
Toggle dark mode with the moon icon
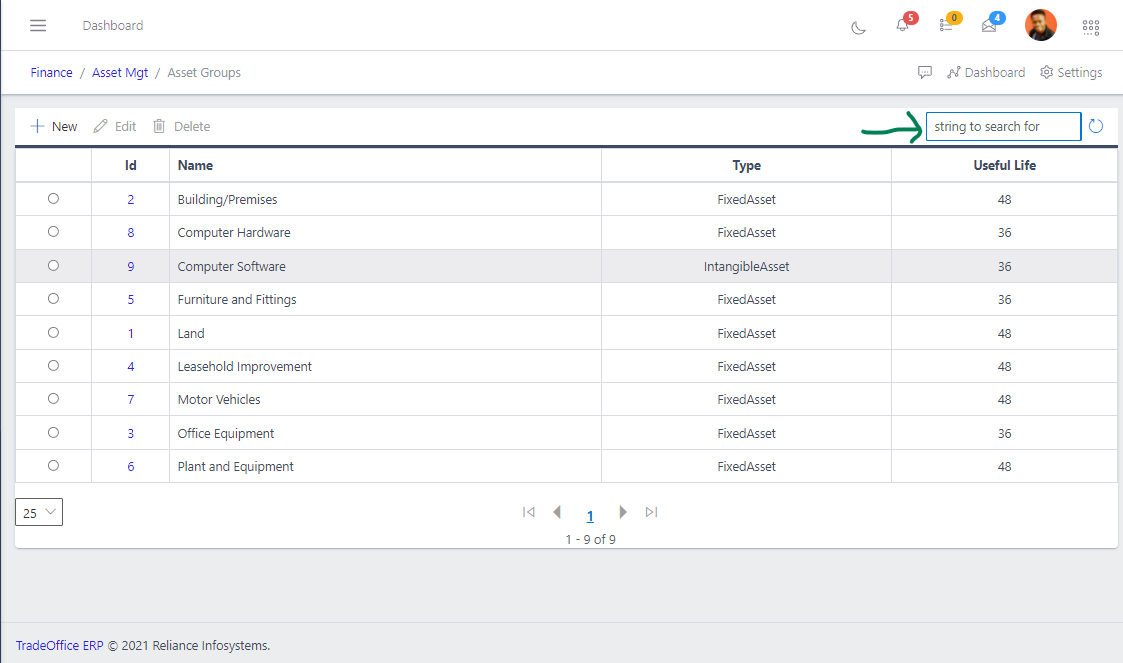coord(858,27)
